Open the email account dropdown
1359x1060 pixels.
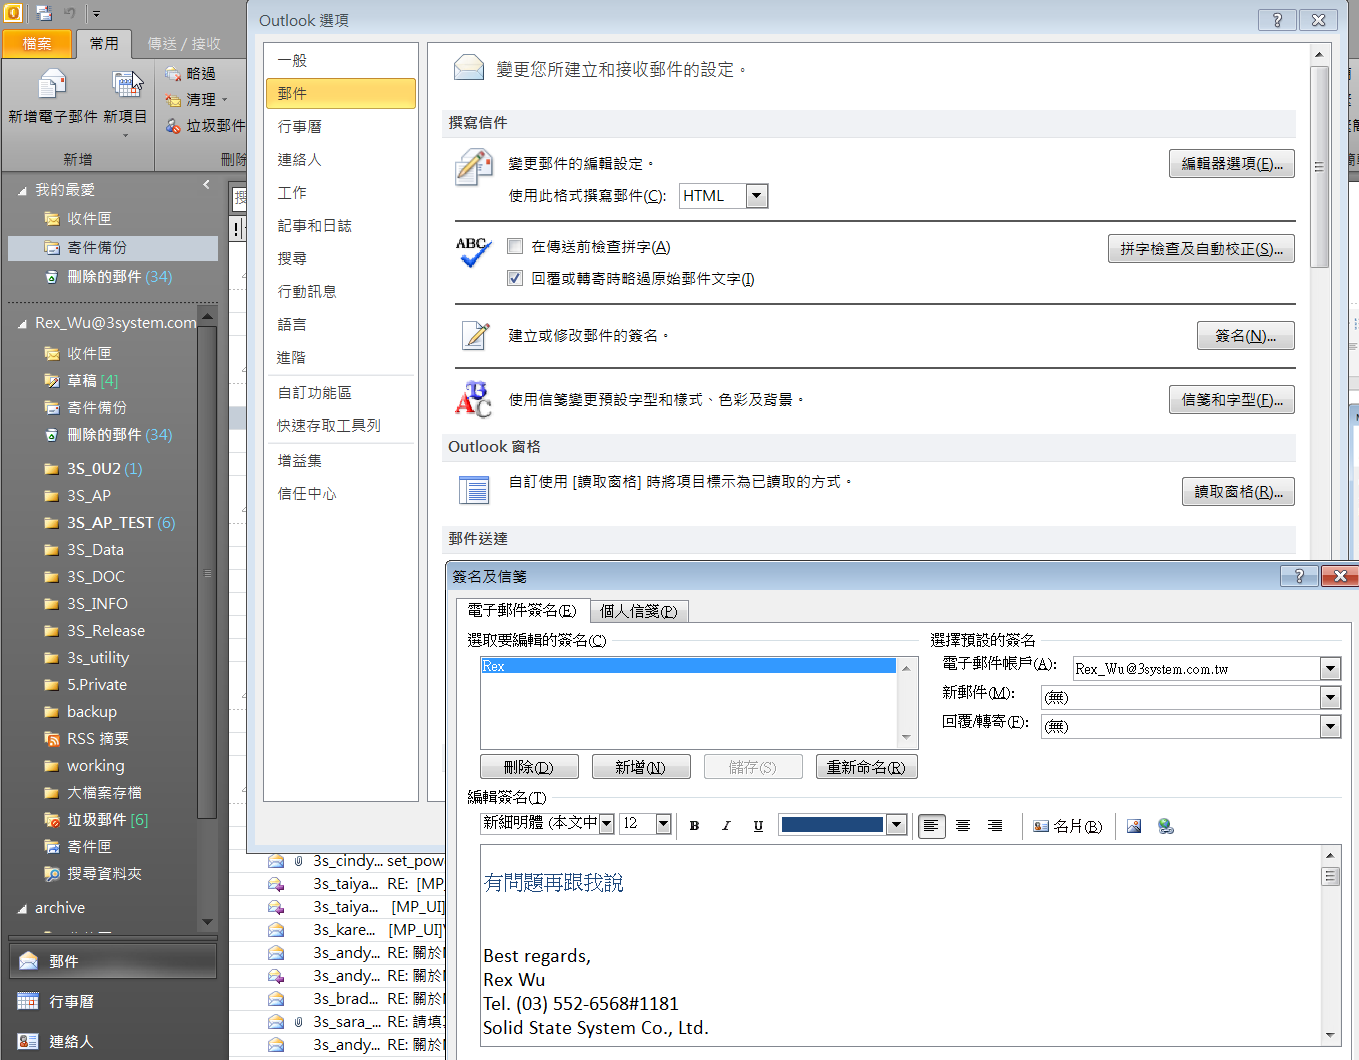point(1330,668)
